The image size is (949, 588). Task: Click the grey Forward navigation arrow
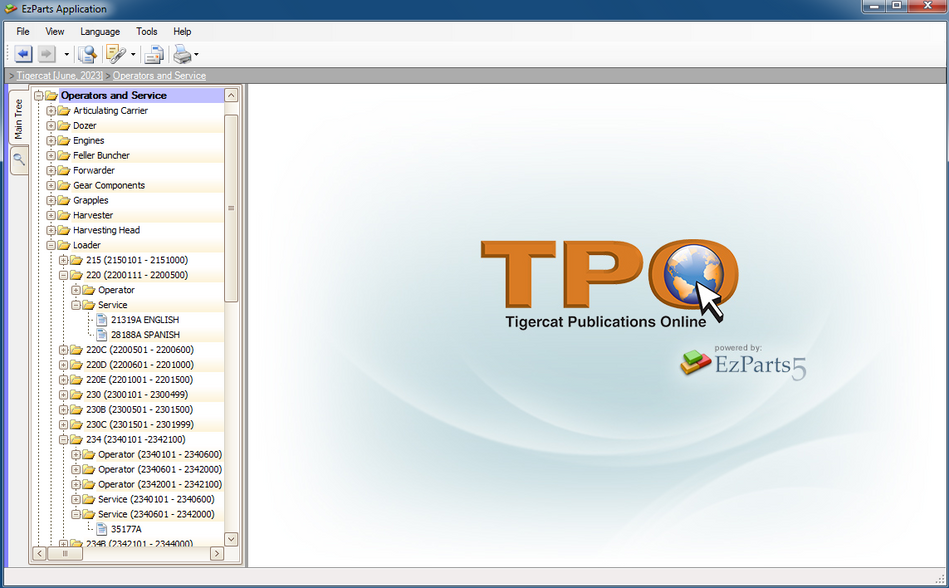[x=47, y=54]
